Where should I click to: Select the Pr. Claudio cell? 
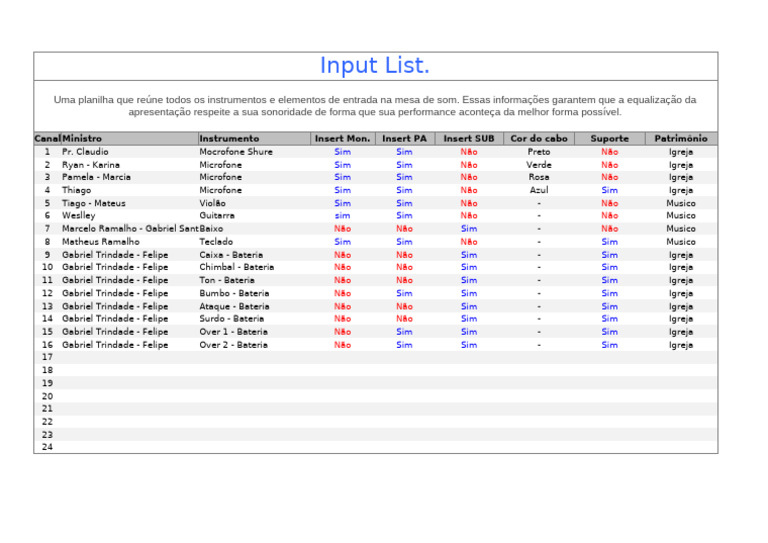[85, 152]
